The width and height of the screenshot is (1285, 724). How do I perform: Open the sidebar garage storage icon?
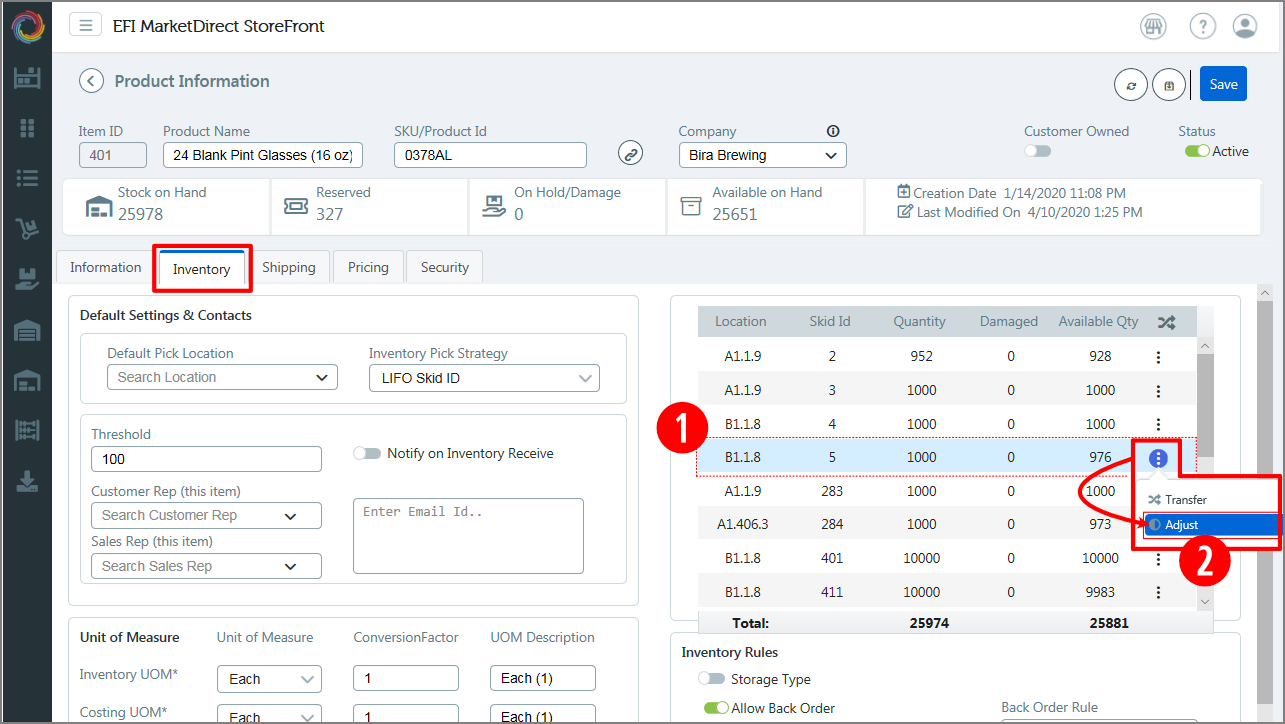pos(27,380)
